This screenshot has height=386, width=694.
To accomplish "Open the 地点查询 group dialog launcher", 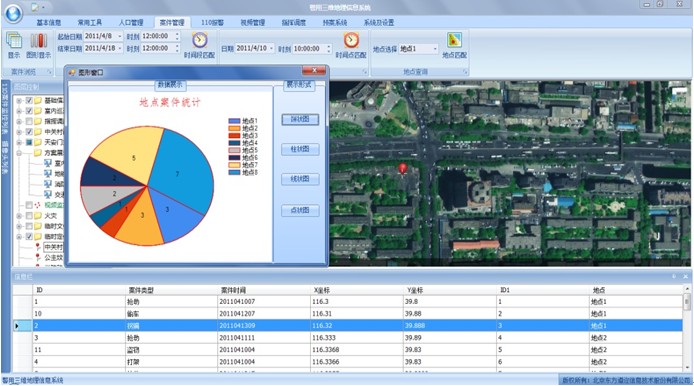I will click(x=465, y=72).
